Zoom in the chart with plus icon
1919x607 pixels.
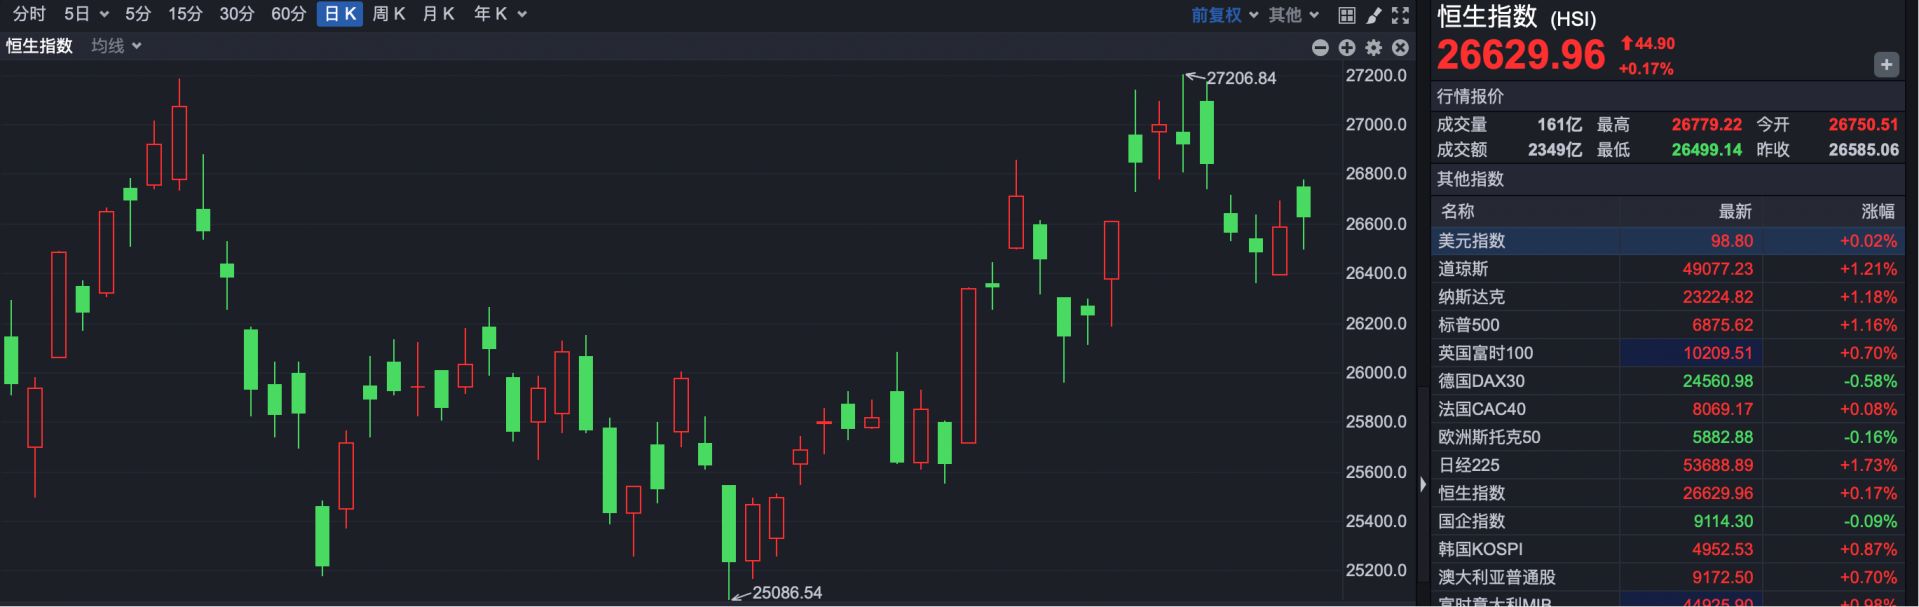(1347, 47)
